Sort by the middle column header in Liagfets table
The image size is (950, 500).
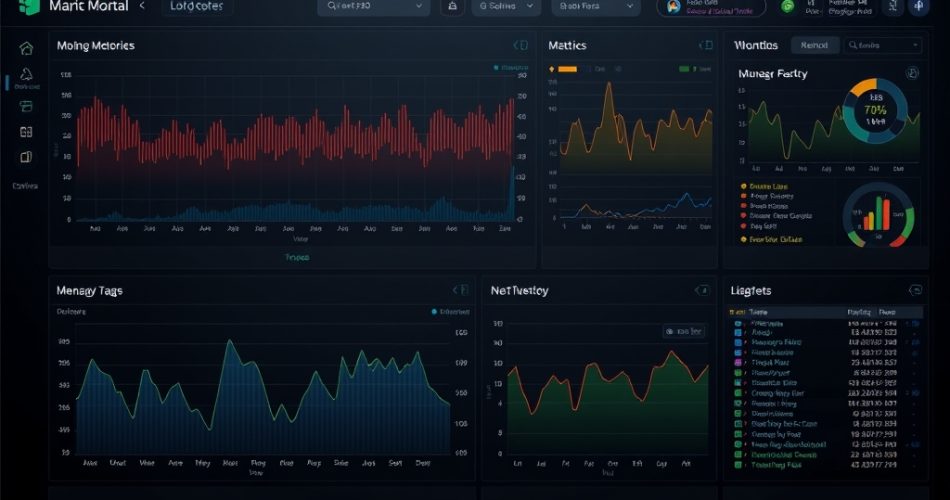pos(859,312)
